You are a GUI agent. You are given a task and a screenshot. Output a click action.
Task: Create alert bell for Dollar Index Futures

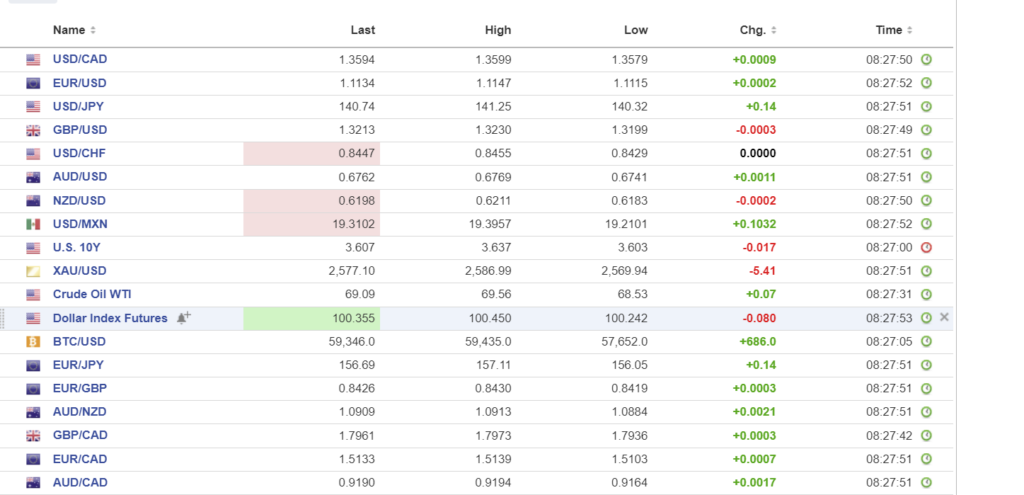183,318
